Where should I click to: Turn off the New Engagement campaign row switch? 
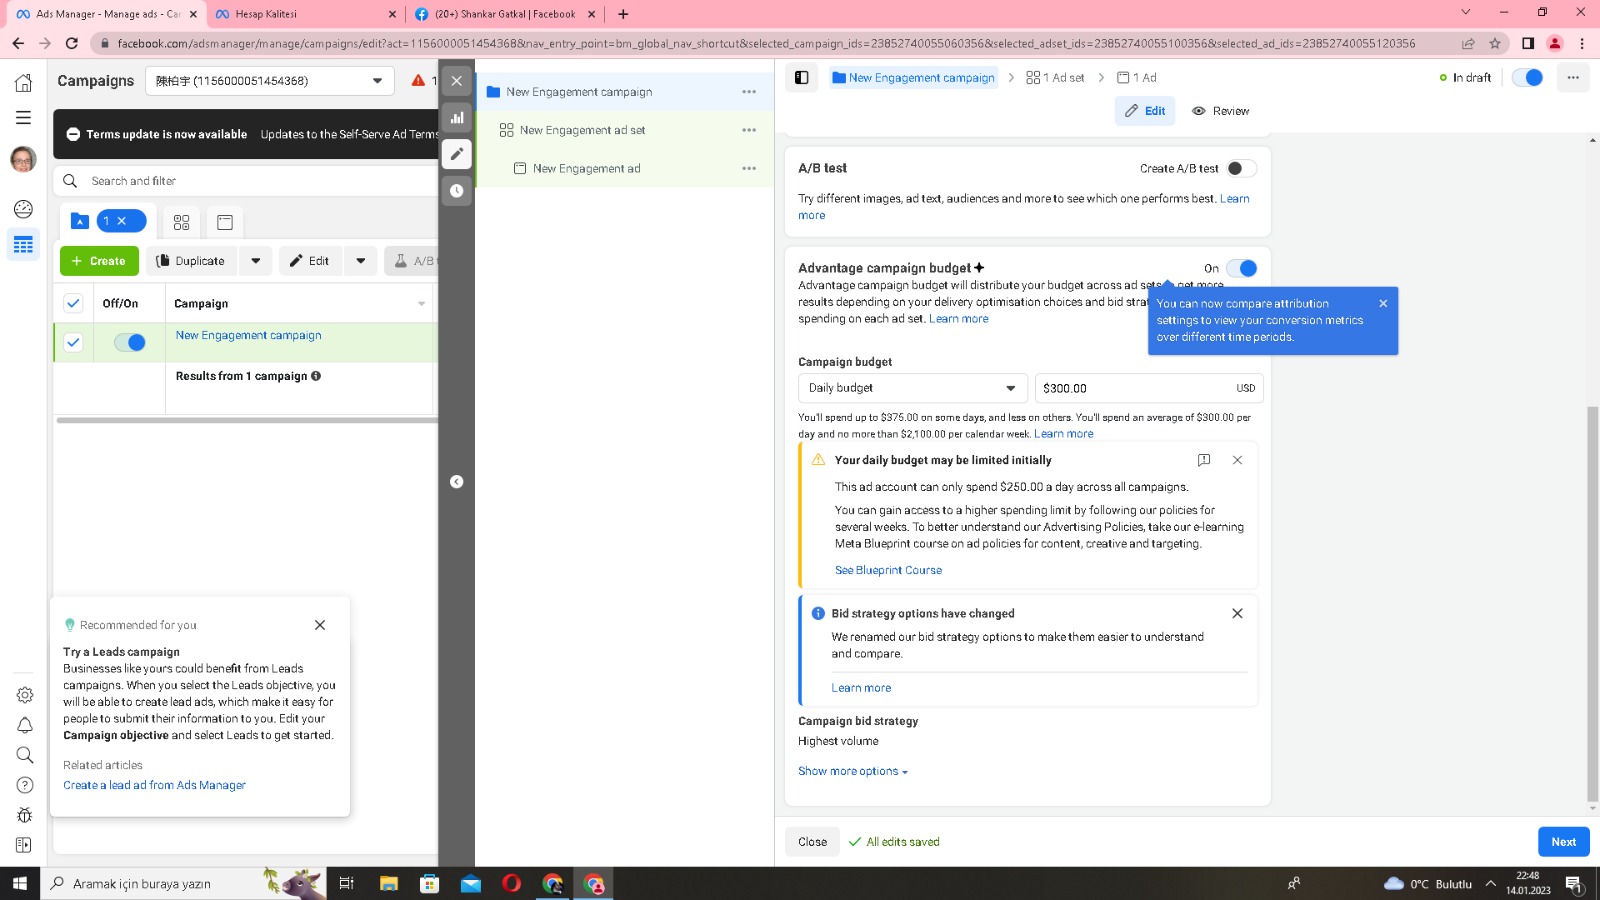(130, 342)
